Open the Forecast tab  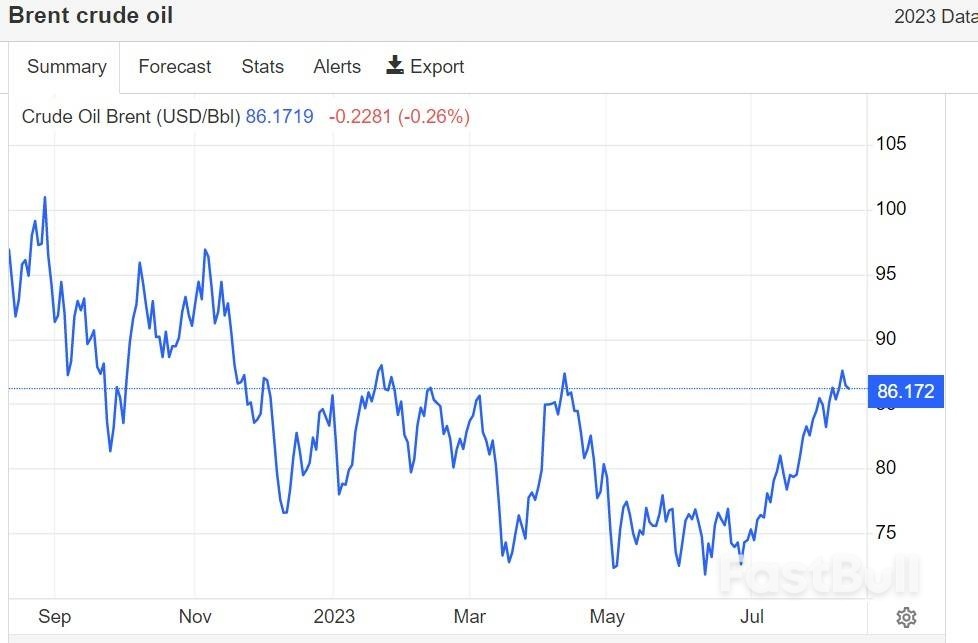click(x=174, y=67)
